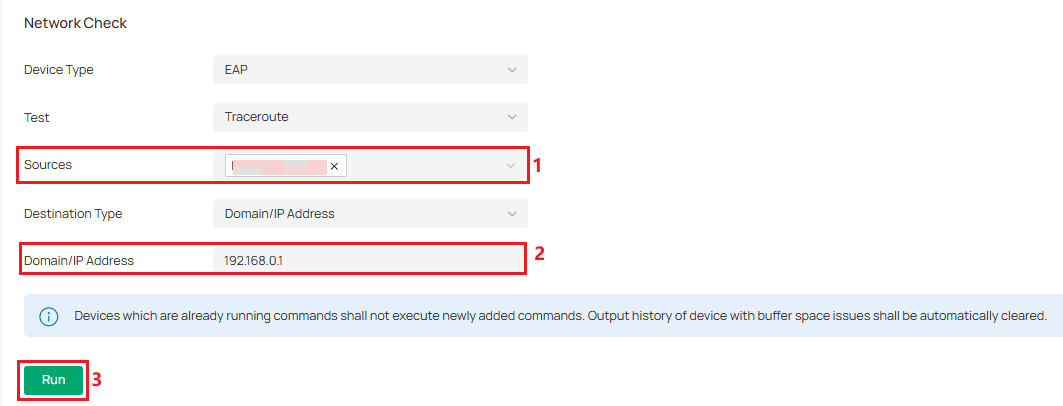Click the Domain/IP Address field label
1063x406 pixels.
pos(79,261)
